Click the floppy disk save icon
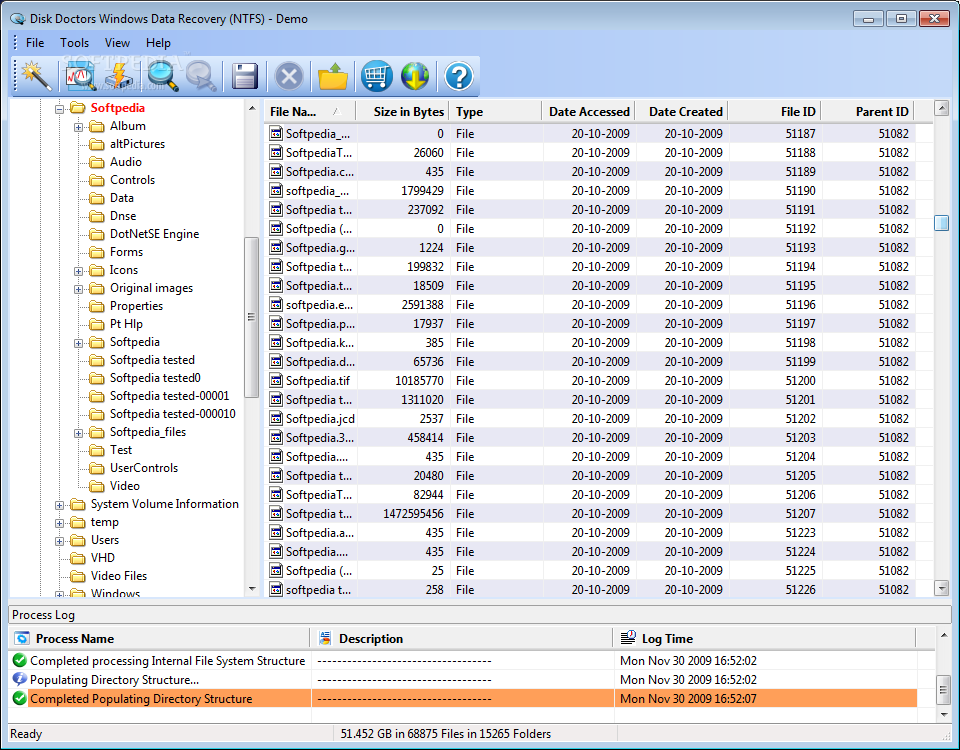Viewport: 960px width, 750px height. (x=245, y=77)
